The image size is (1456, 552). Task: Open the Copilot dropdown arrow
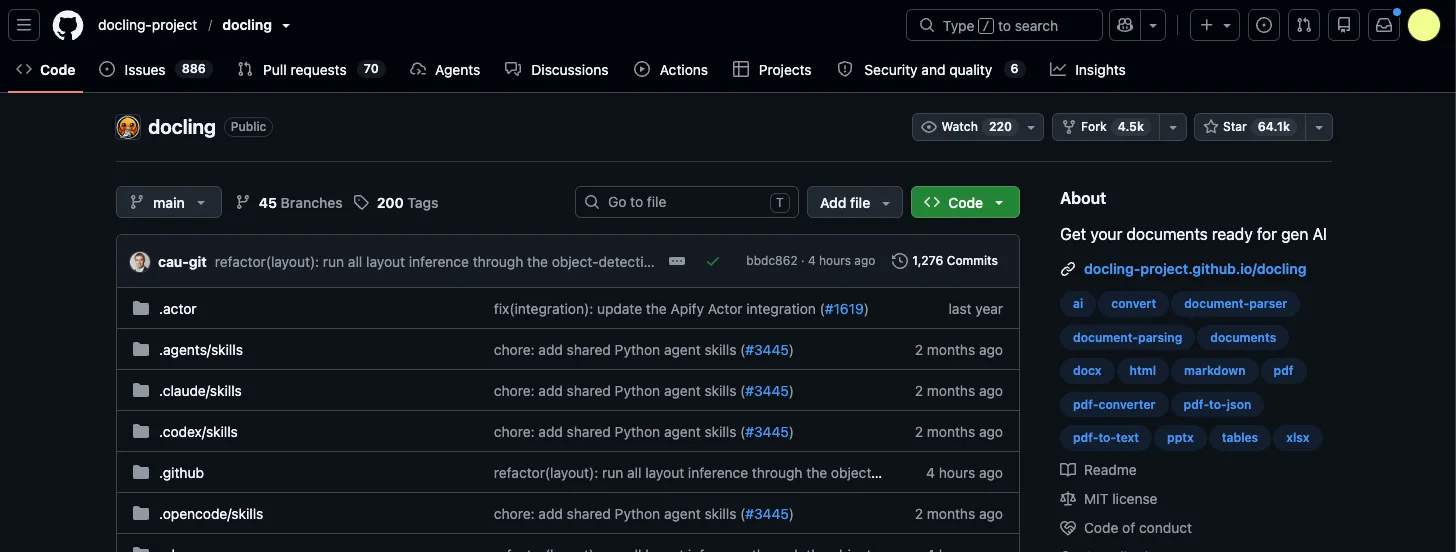[x=1154, y=25]
